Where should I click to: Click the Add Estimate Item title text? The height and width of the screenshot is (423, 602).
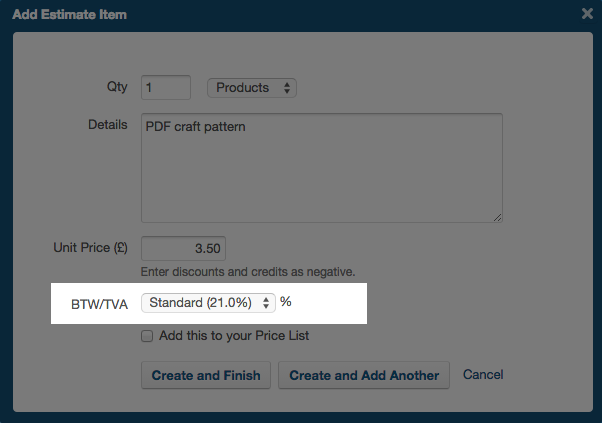70,15
